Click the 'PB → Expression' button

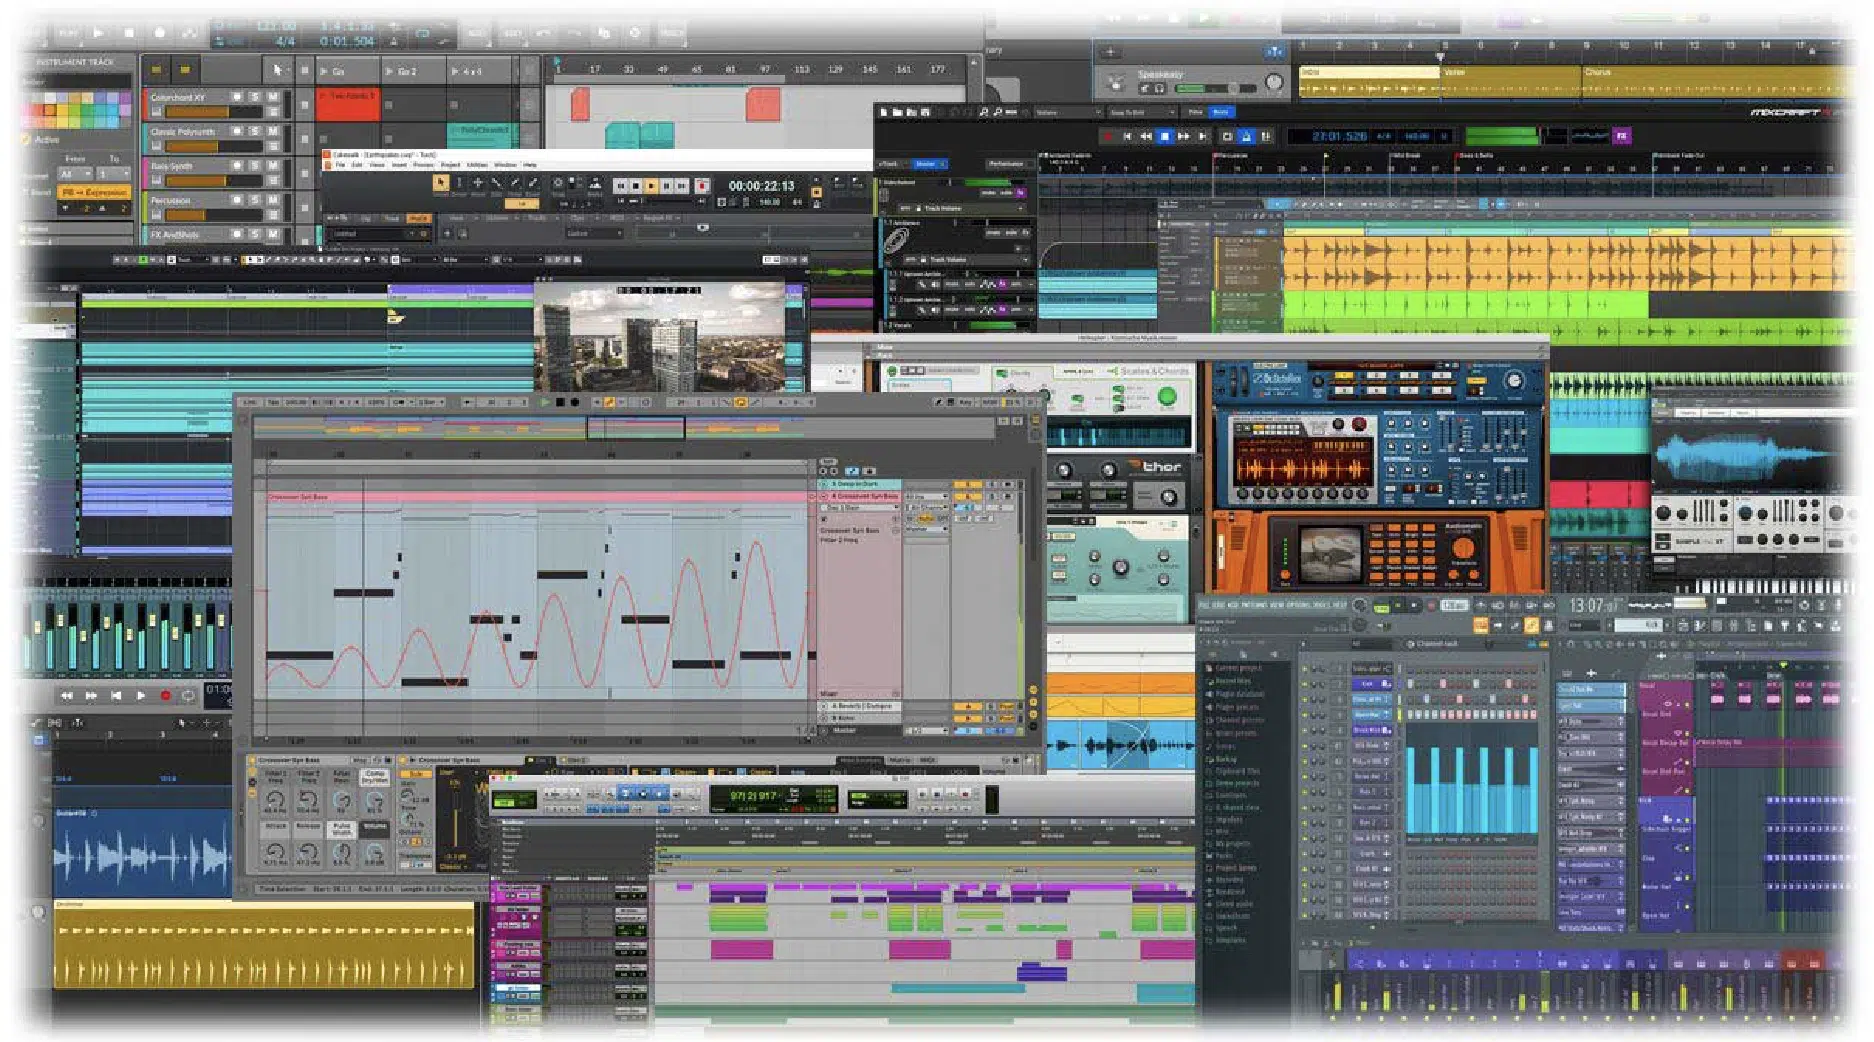coord(94,192)
